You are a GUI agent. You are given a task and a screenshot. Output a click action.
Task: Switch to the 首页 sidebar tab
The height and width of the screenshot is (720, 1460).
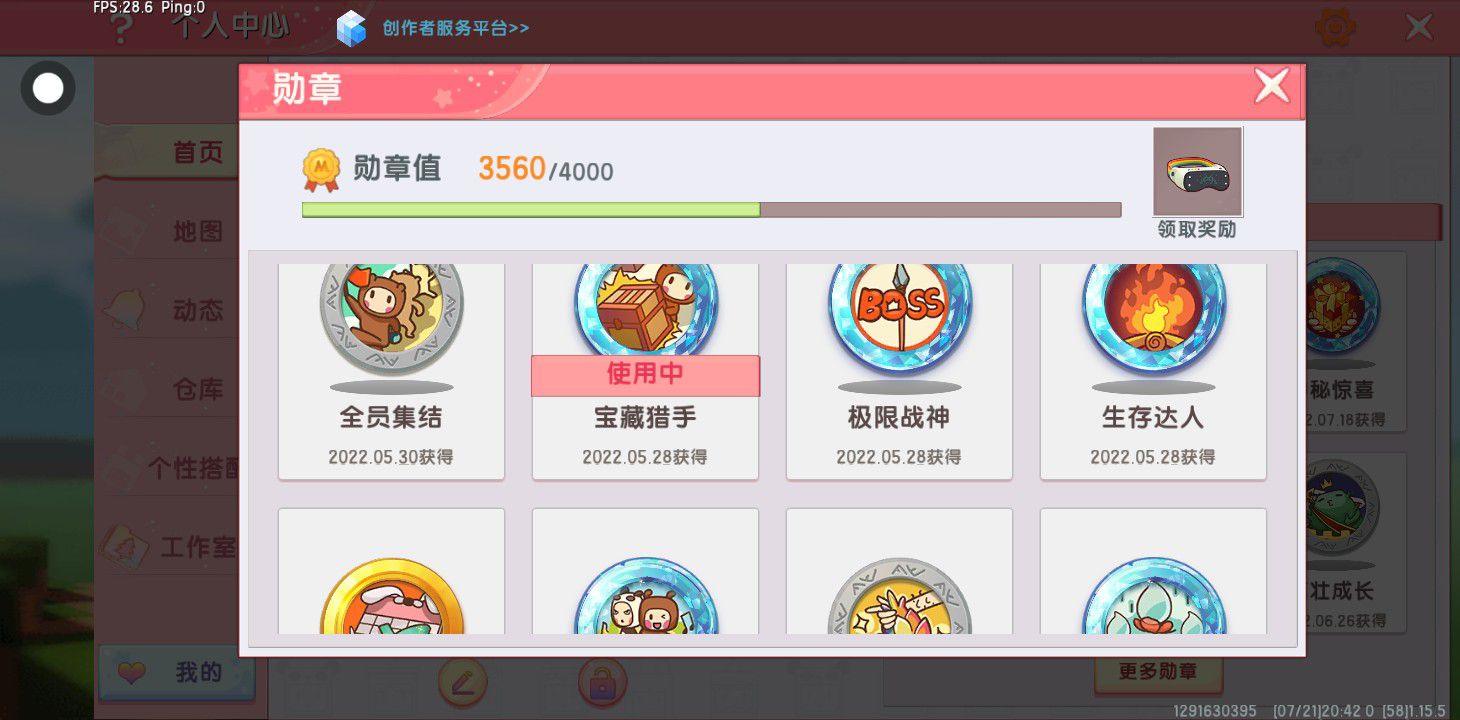(x=198, y=153)
